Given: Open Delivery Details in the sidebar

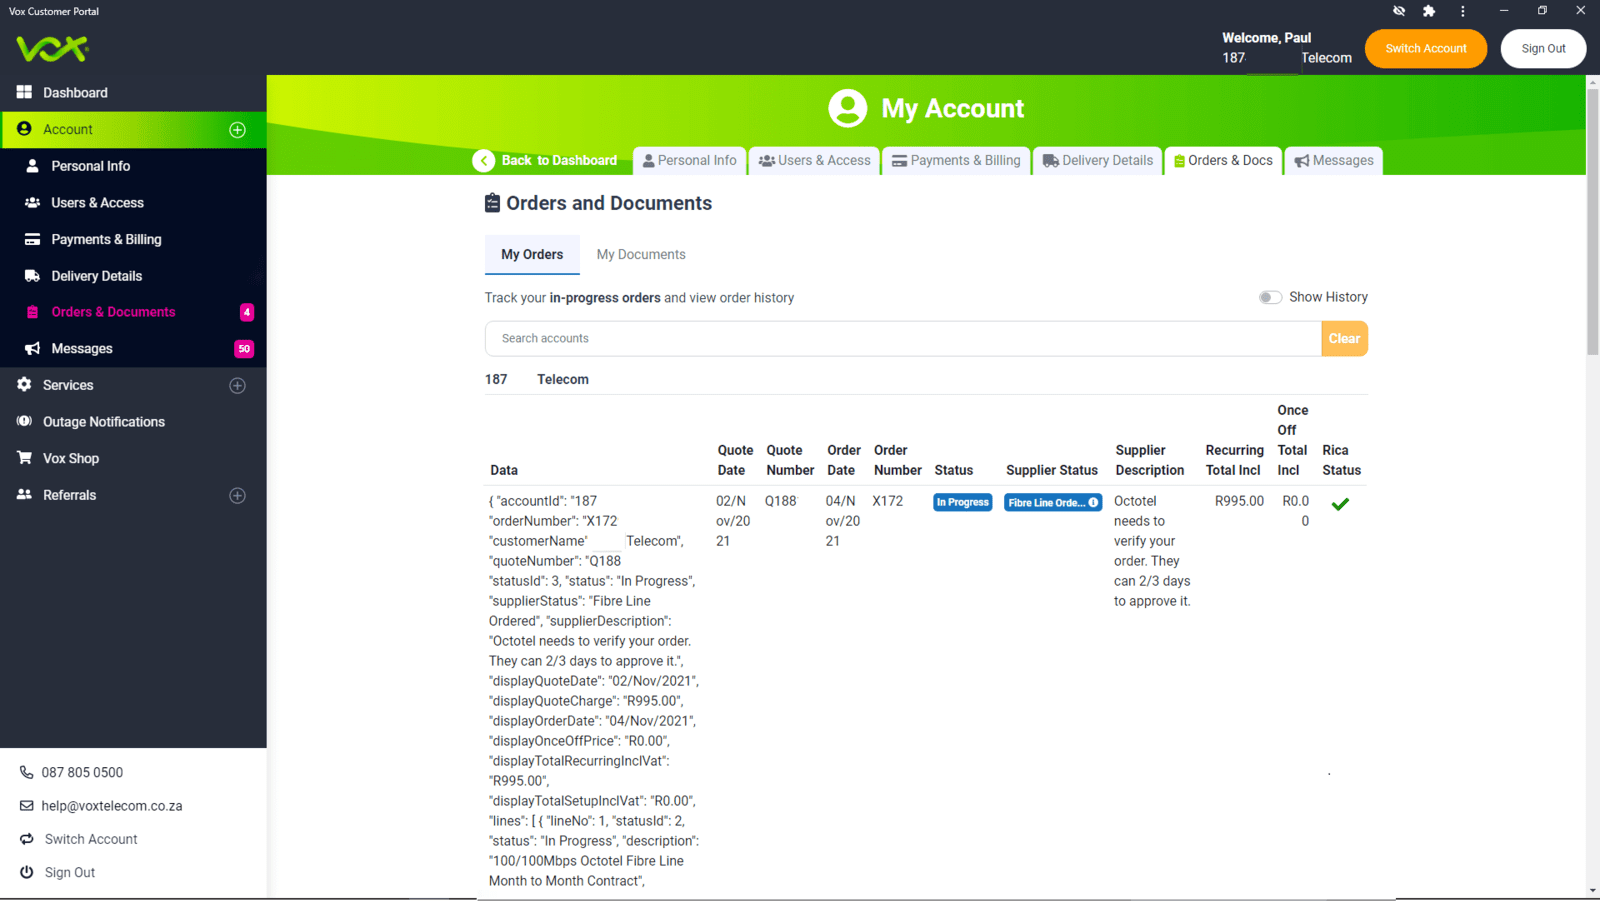Looking at the screenshot, I should click(97, 275).
